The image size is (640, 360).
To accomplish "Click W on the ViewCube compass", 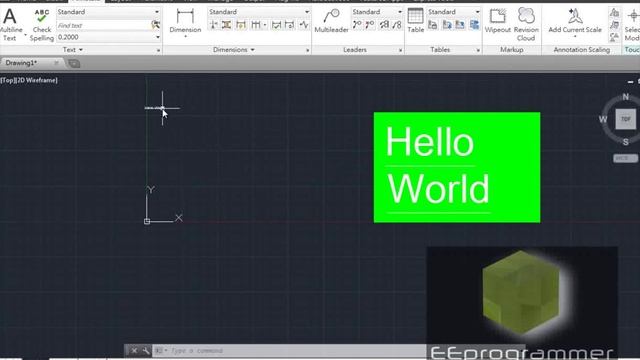I will pyautogui.click(x=603, y=119).
